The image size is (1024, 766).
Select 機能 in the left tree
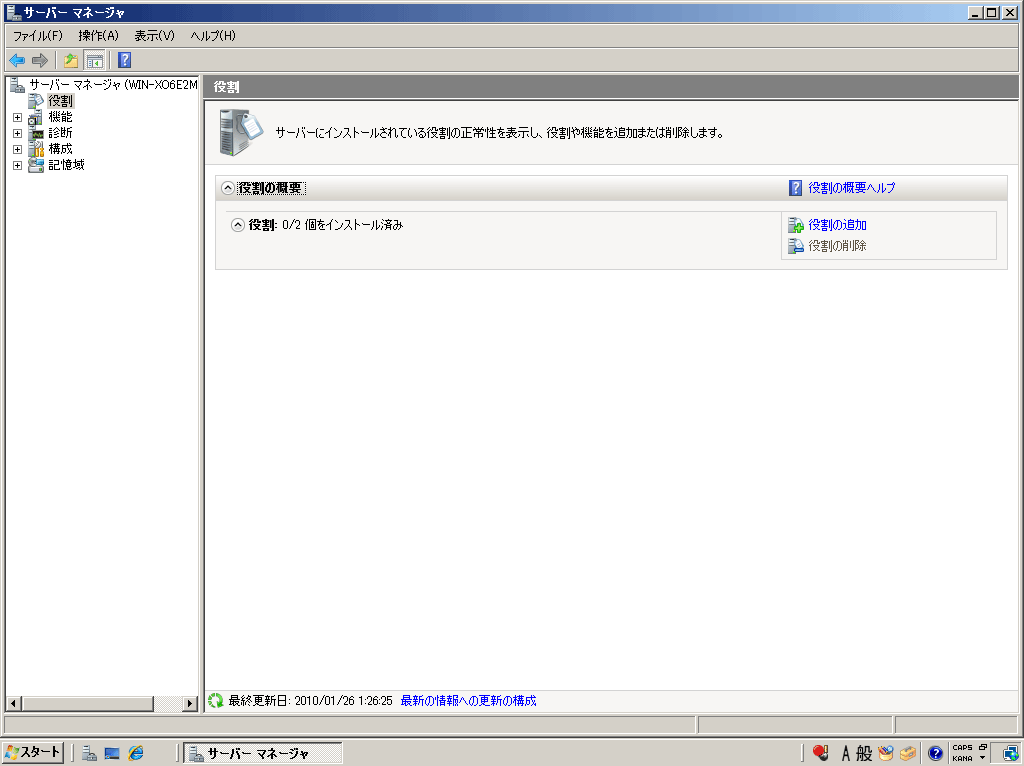point(61,117)
